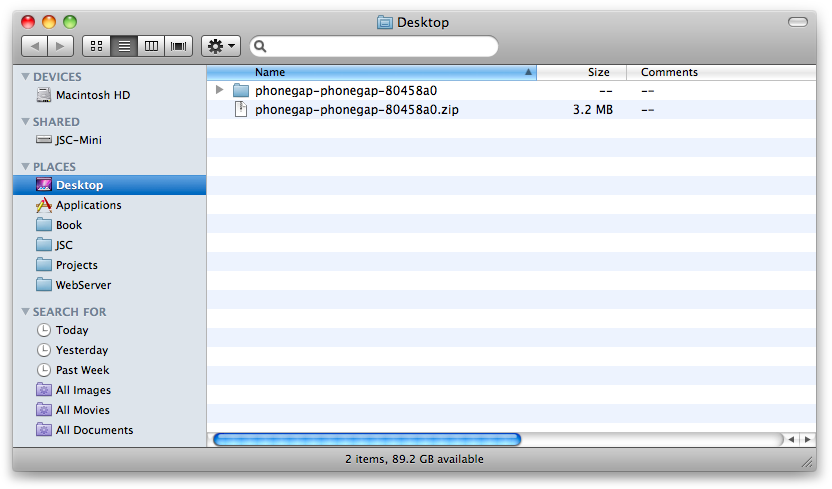The height and width of the screenshot is (489, 832).
Task: Switch to Cover Flow view
Action: pos(179,46)
